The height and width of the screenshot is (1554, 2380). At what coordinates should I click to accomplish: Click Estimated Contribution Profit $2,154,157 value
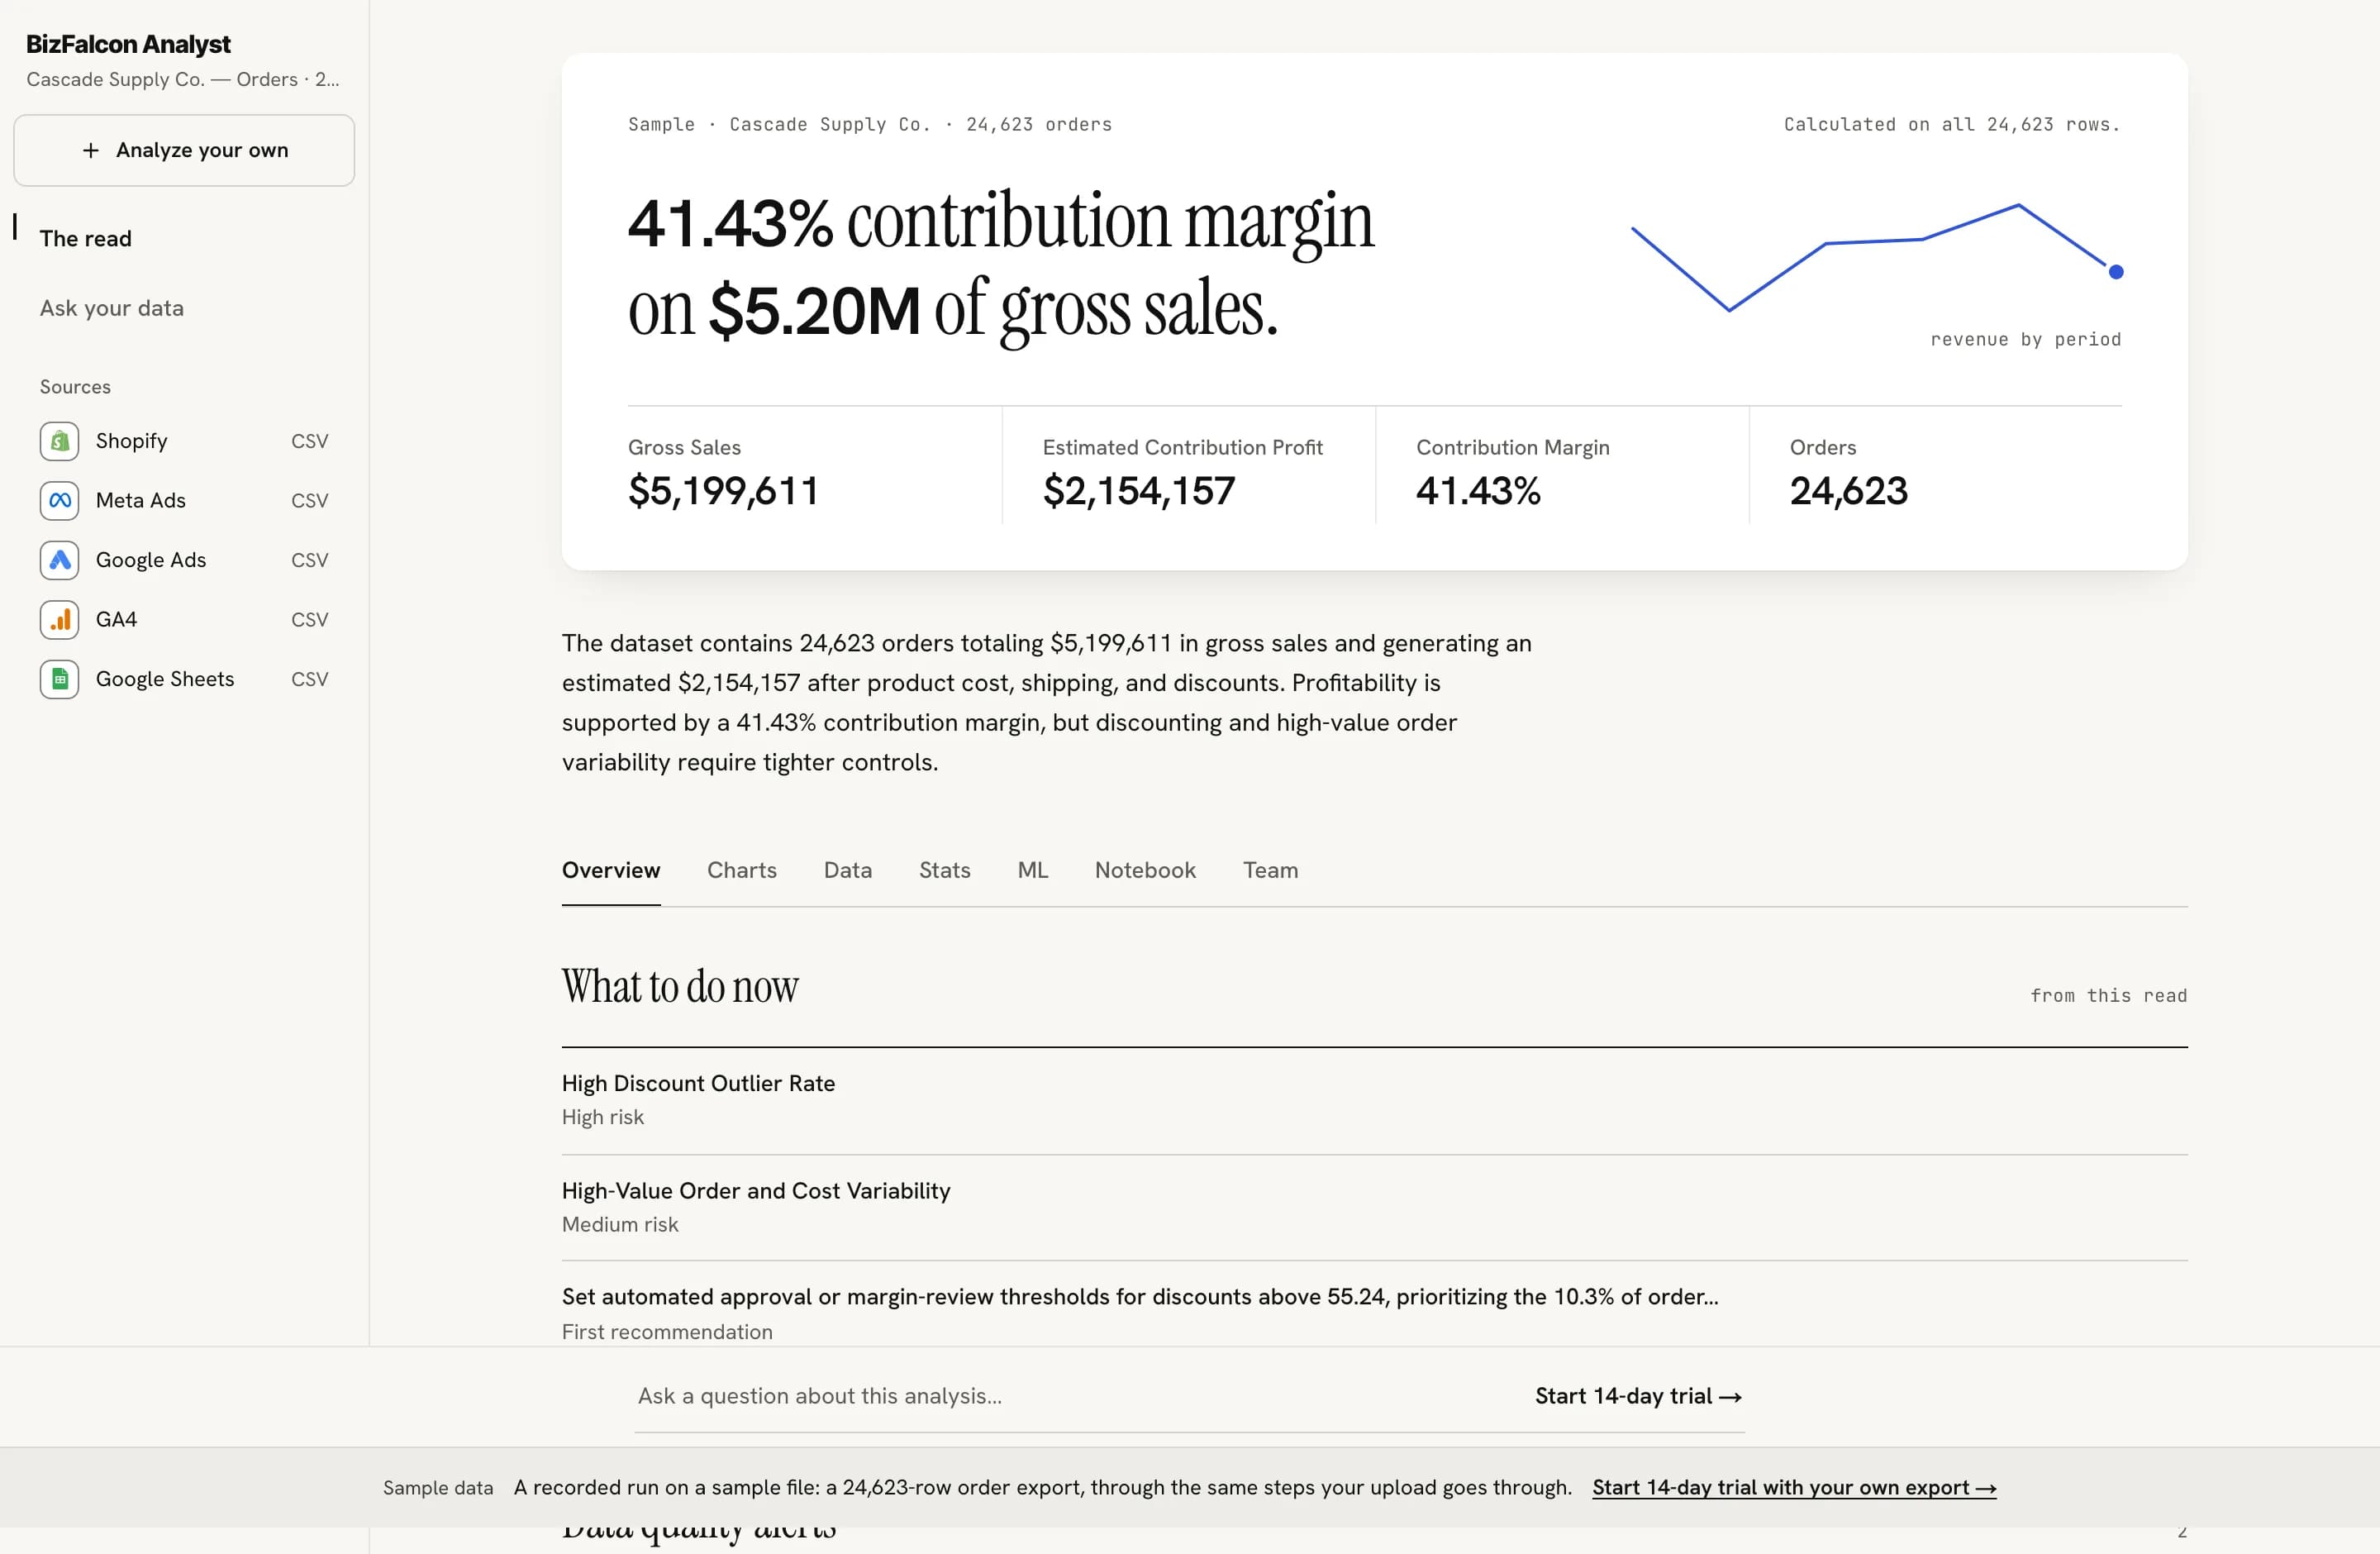(x=1139, y=491)
